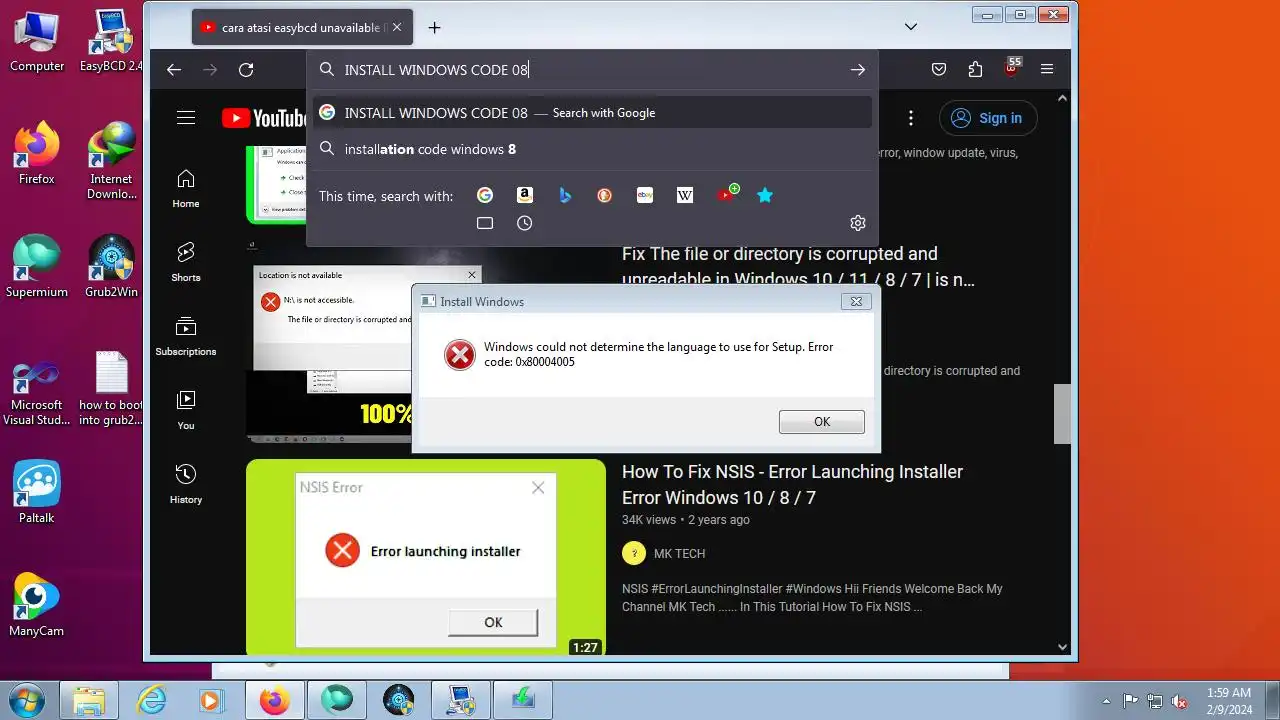
Task: Open Windows Media Player from the taskbar
Action: click(x=213, y=700)
